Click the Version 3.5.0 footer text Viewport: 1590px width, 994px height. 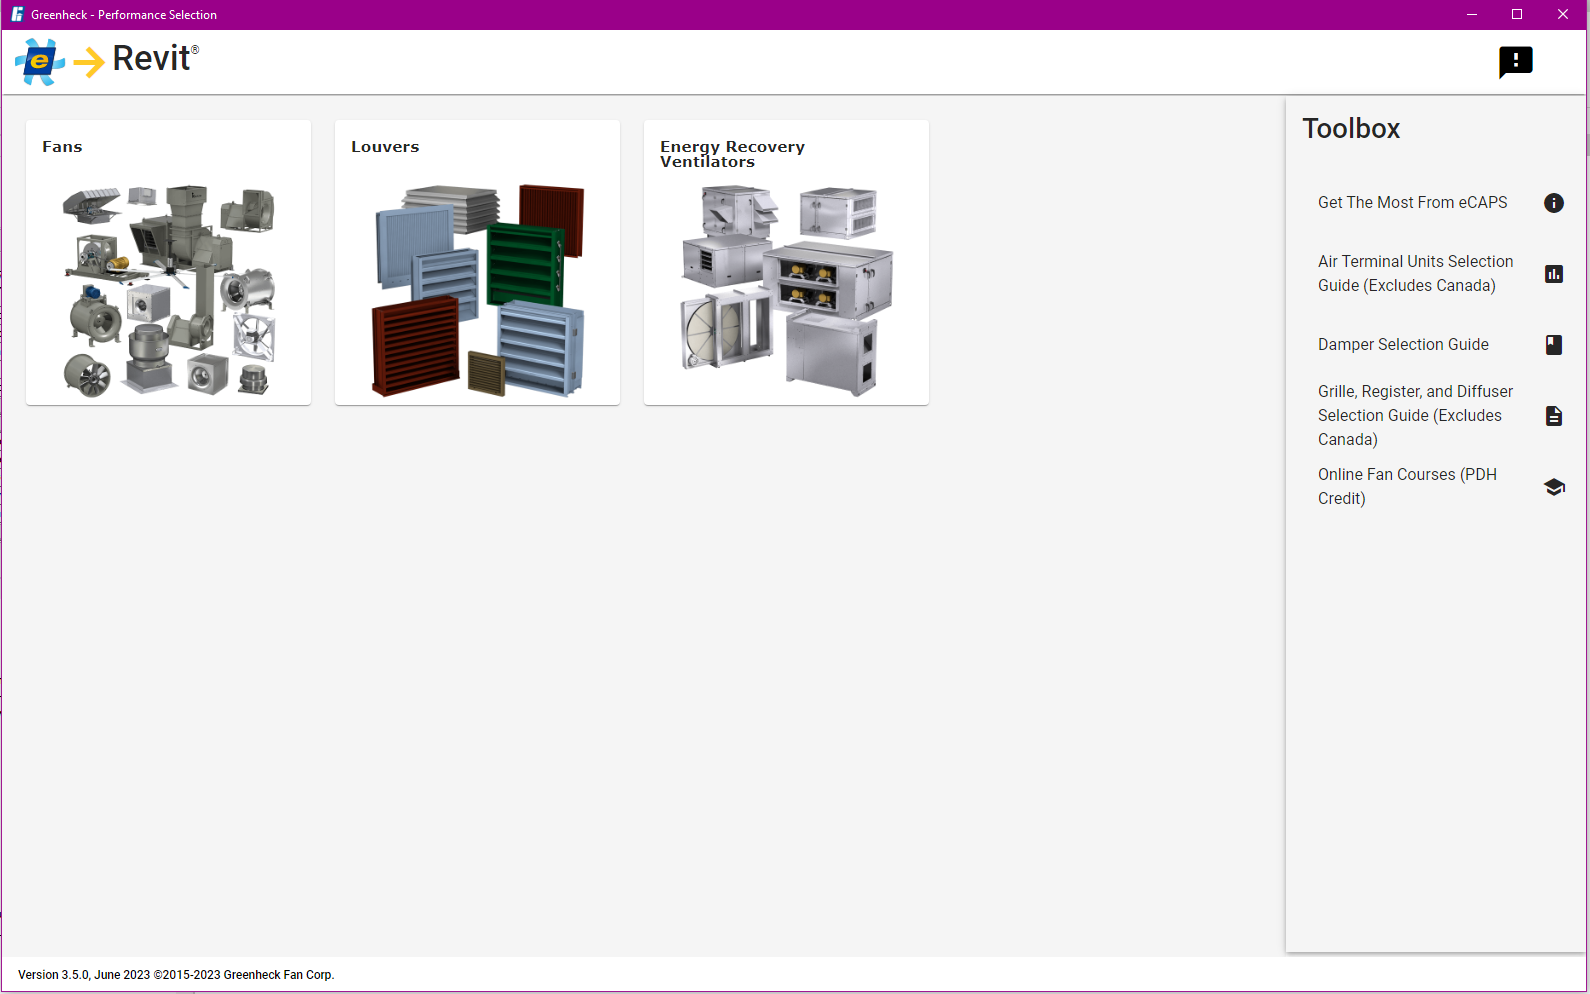coord(176,975)
